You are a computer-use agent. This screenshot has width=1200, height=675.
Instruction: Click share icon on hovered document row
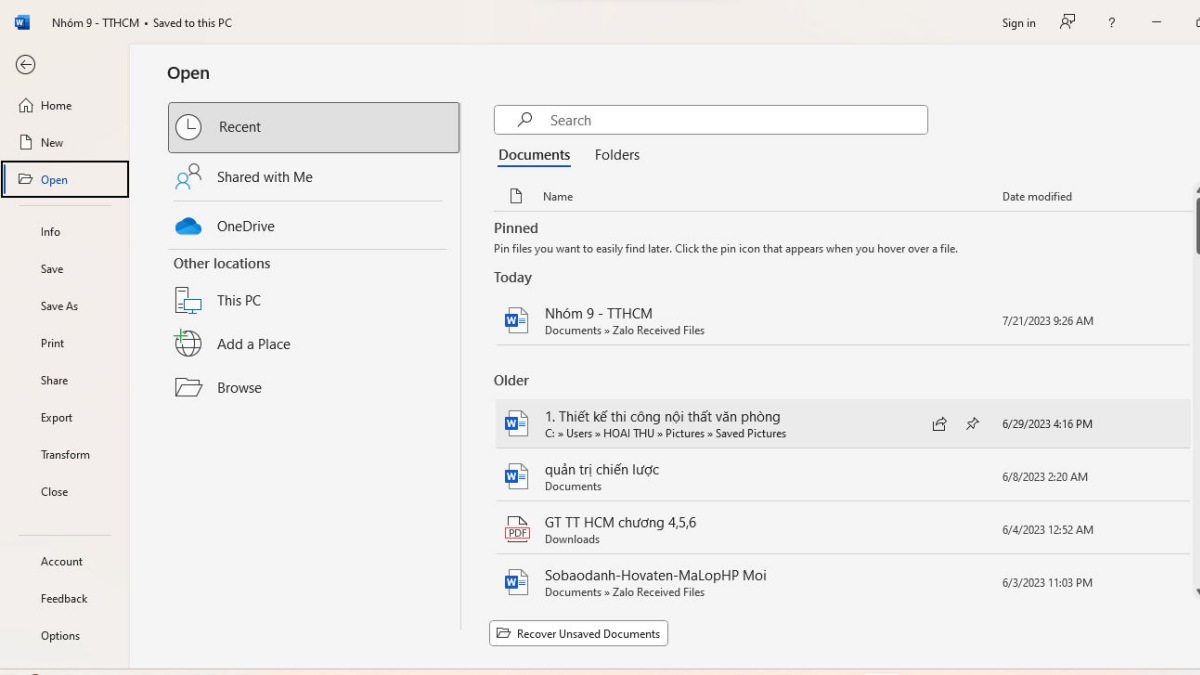[x=939, y=424]
